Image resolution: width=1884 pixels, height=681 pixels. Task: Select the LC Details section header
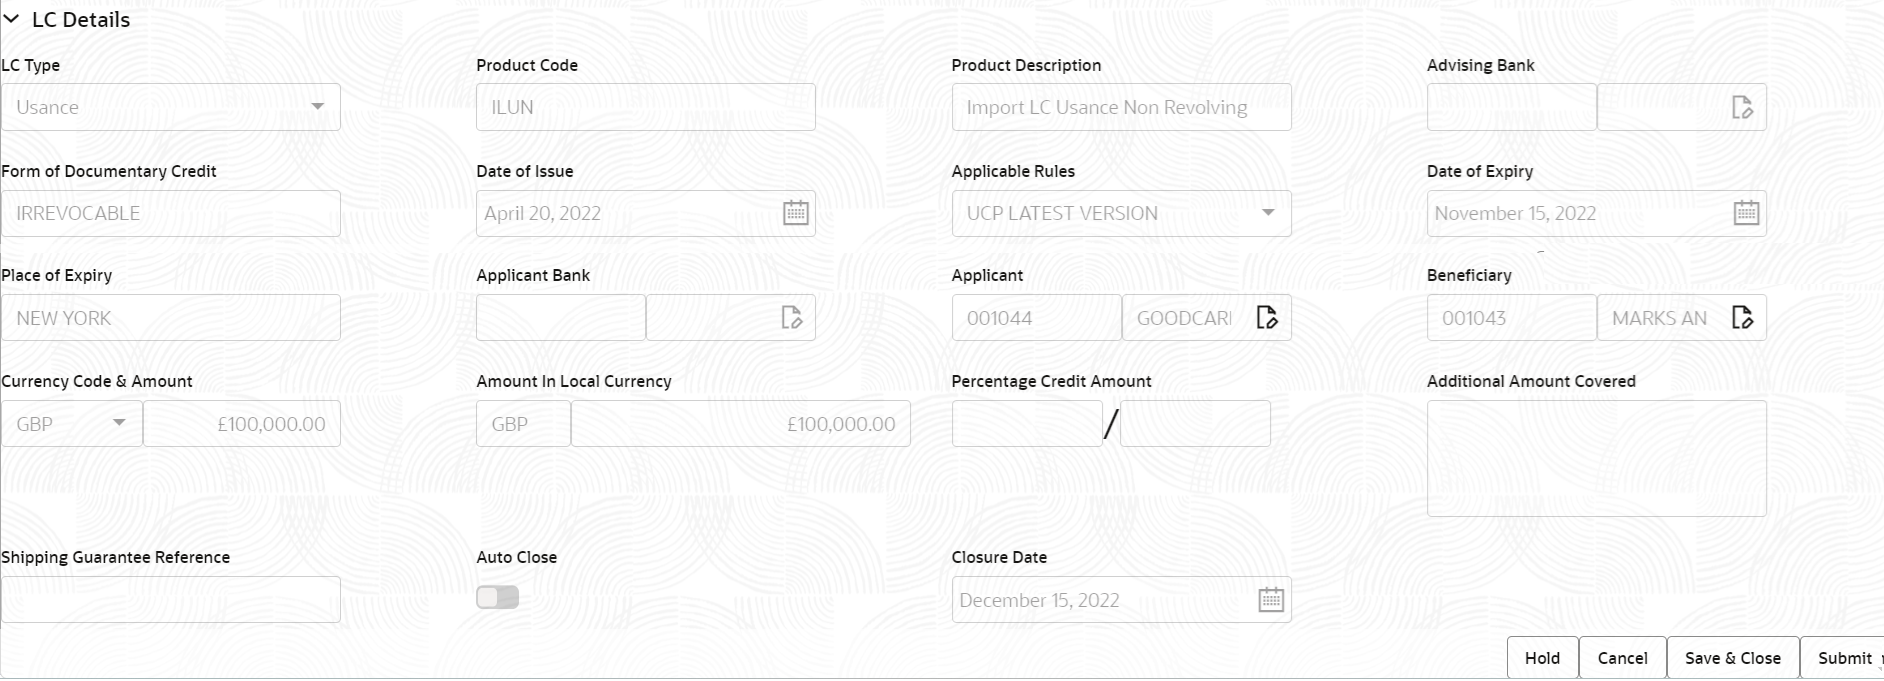point(79,19)
